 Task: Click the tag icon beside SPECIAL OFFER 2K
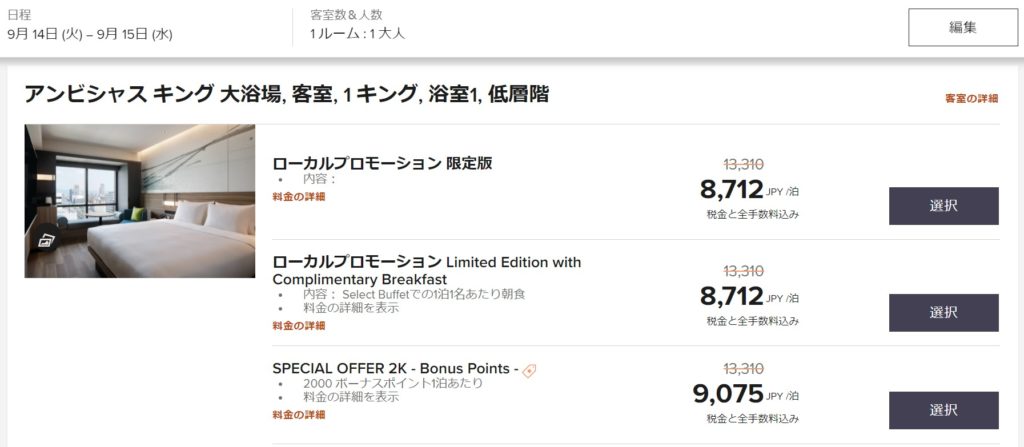pyautogui.click(x=529, y=370)
